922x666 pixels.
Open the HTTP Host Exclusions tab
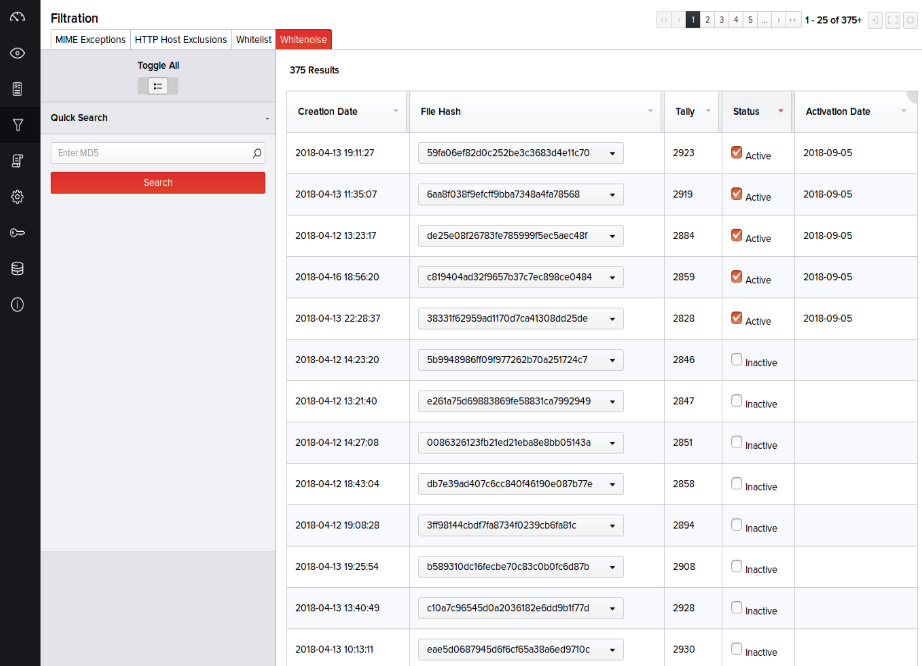180,40
